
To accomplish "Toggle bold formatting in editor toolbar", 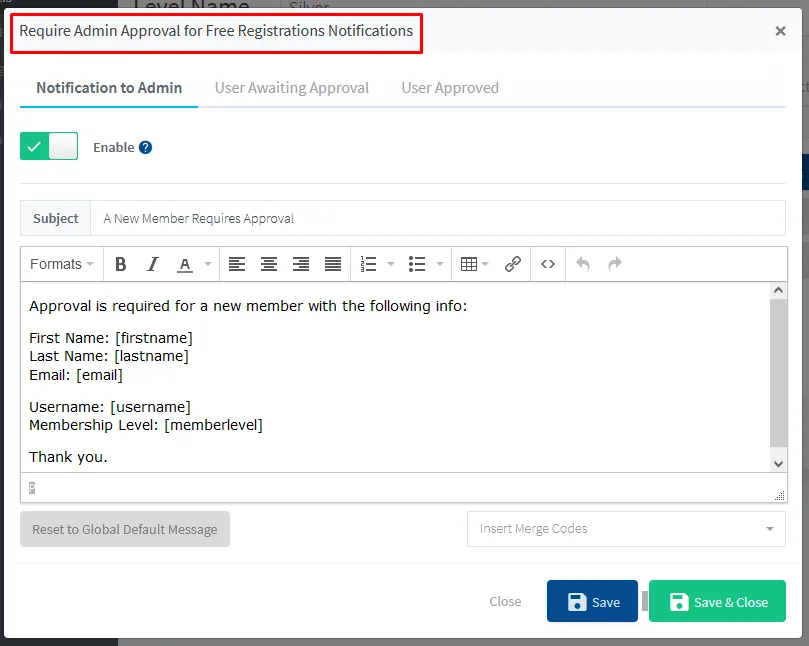I will pyautogui.click(x=121, y=264).
